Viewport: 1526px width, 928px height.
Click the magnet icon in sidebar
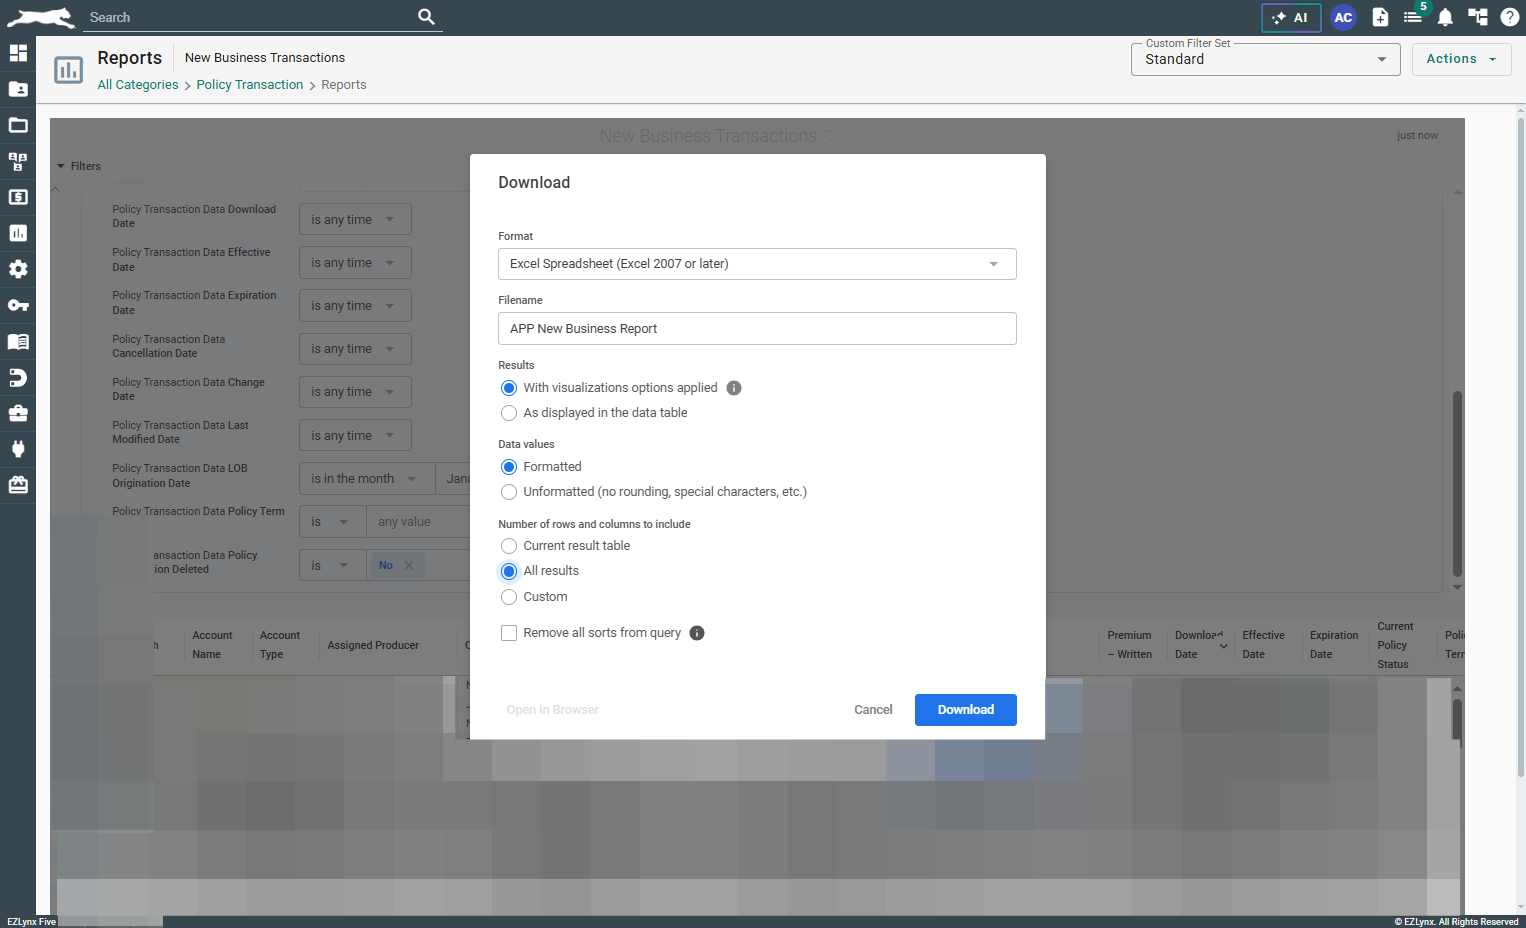(x=18, y=377)
